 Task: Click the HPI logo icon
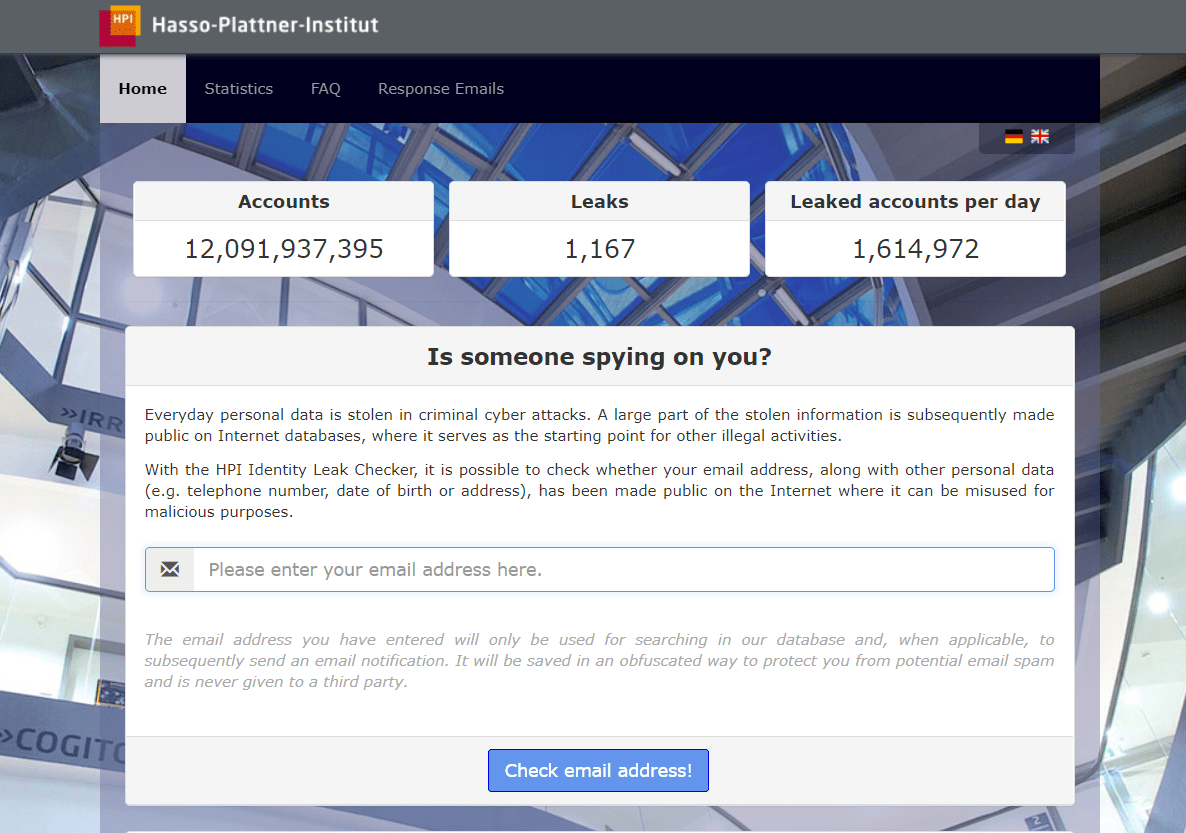120,25
